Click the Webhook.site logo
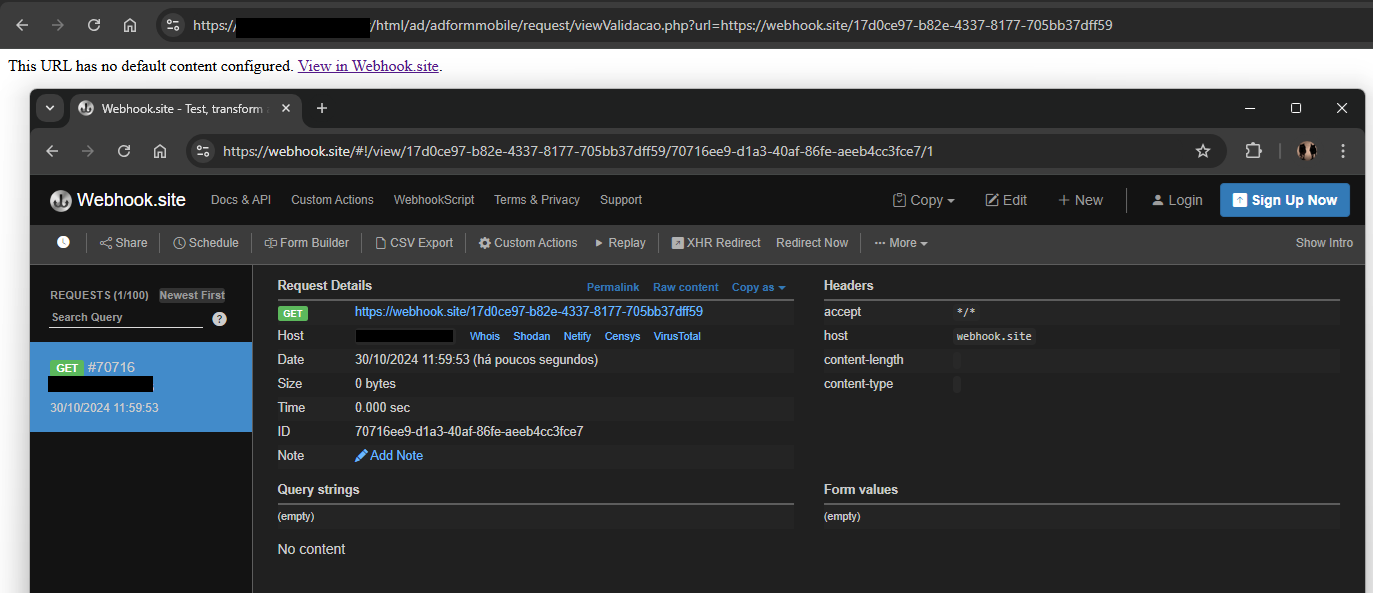This screenshot has height=593, width=1373. tap(118, 200)
